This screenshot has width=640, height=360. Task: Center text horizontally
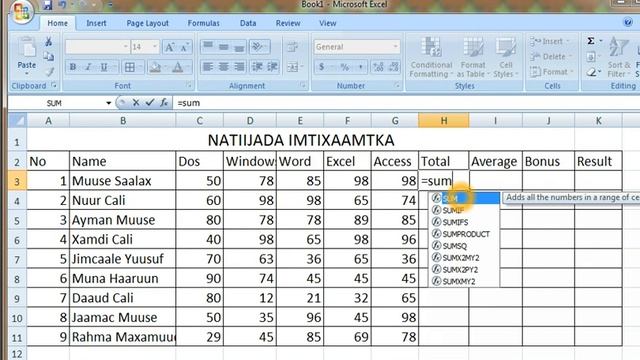[x=224, y=67]
